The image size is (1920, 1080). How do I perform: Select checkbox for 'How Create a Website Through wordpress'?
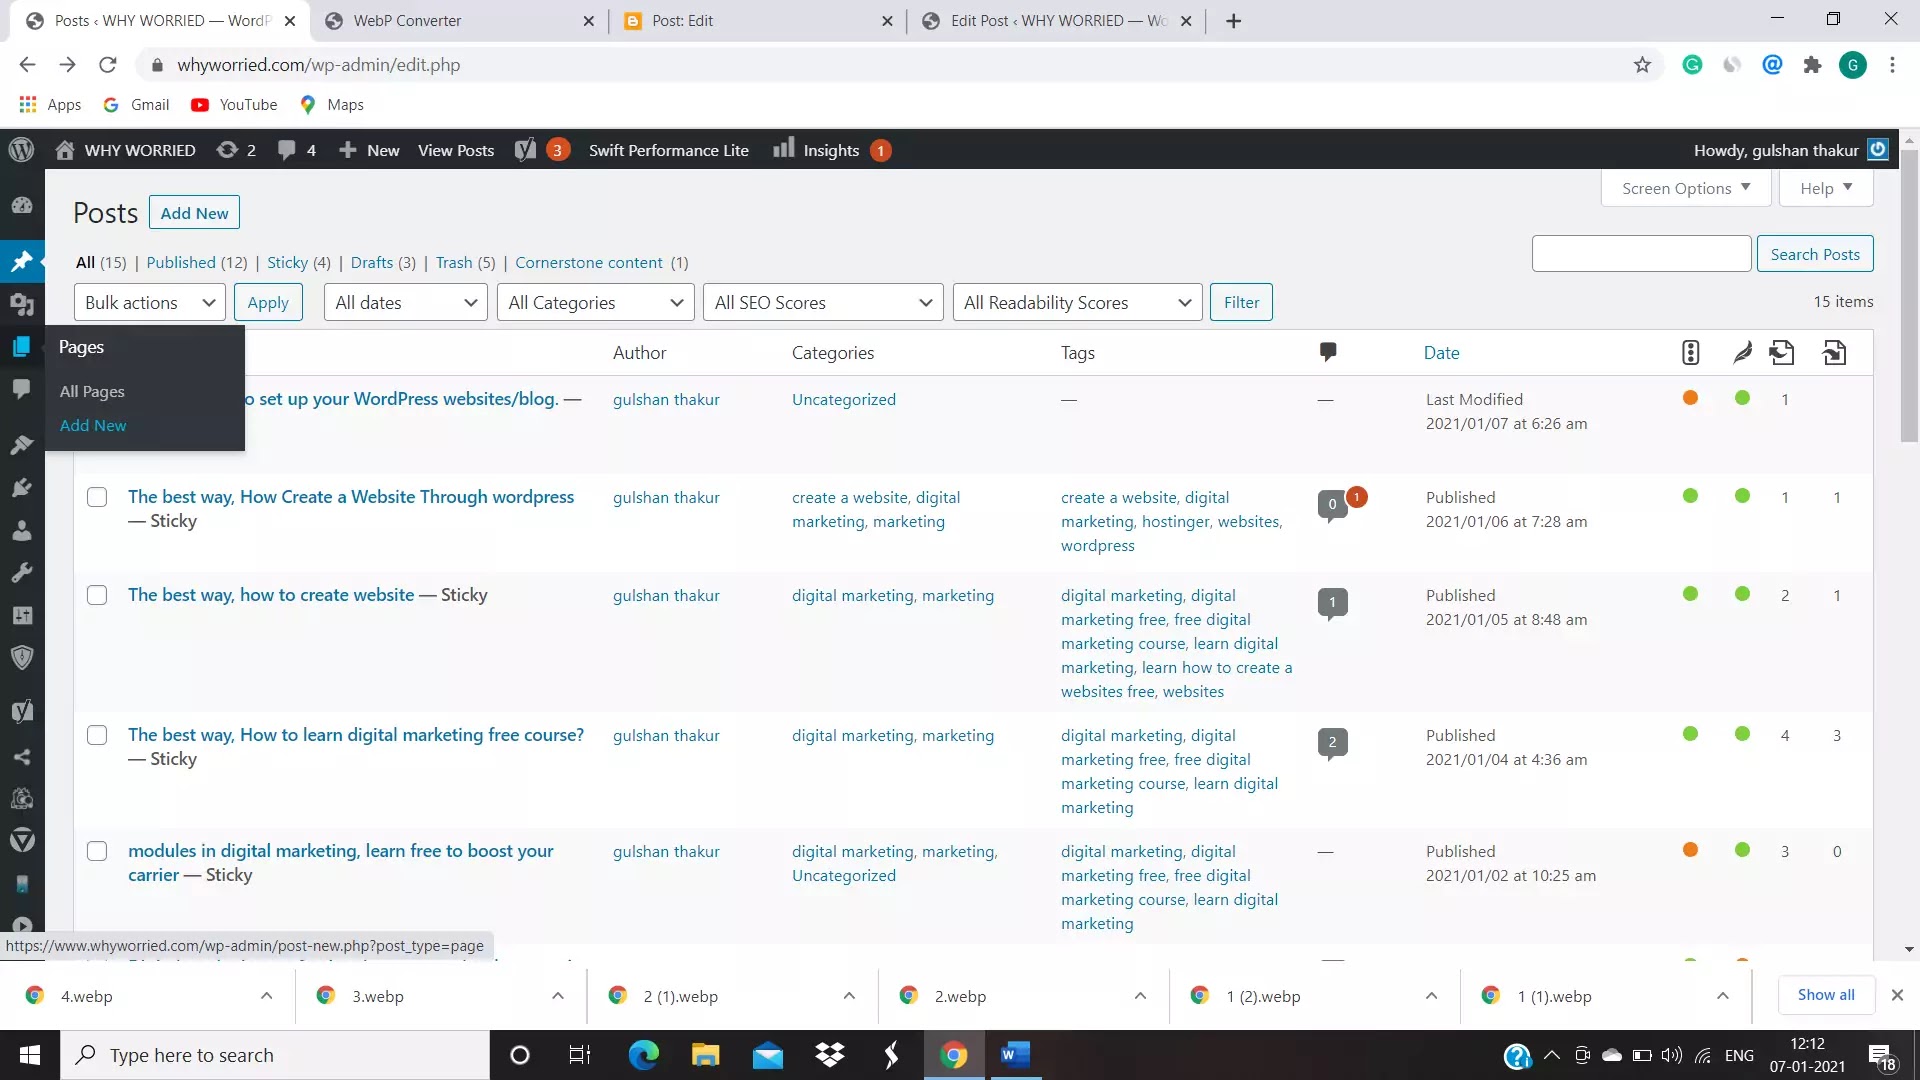point(97,497)
